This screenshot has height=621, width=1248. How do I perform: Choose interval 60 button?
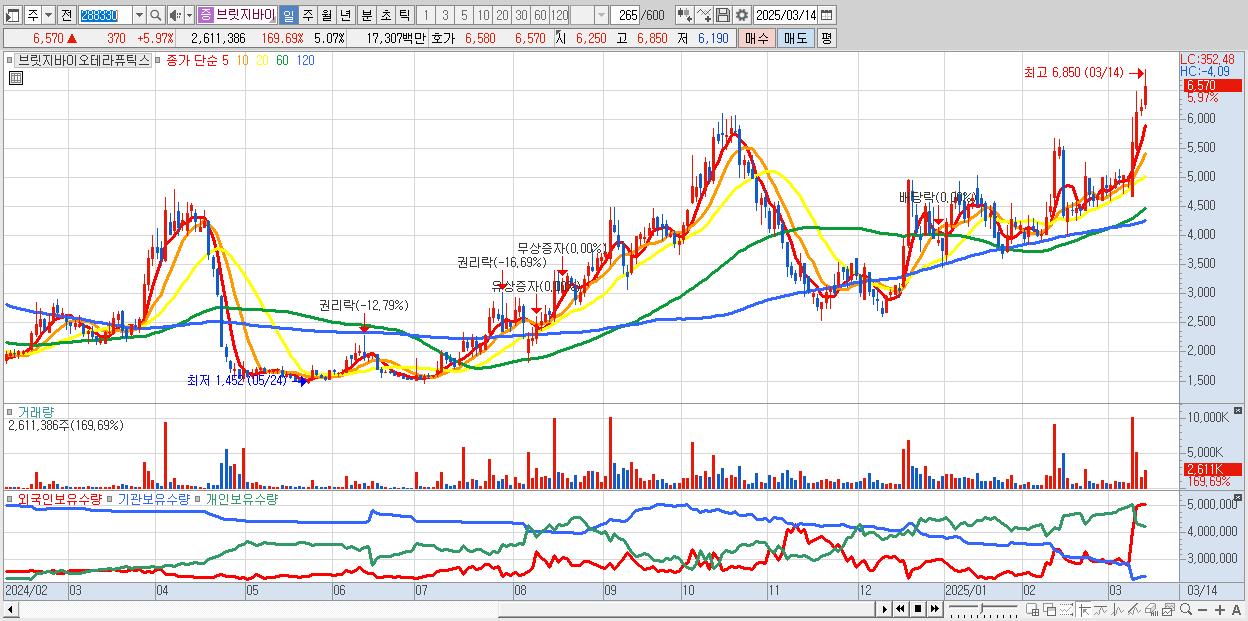click(x=540, y=16)
